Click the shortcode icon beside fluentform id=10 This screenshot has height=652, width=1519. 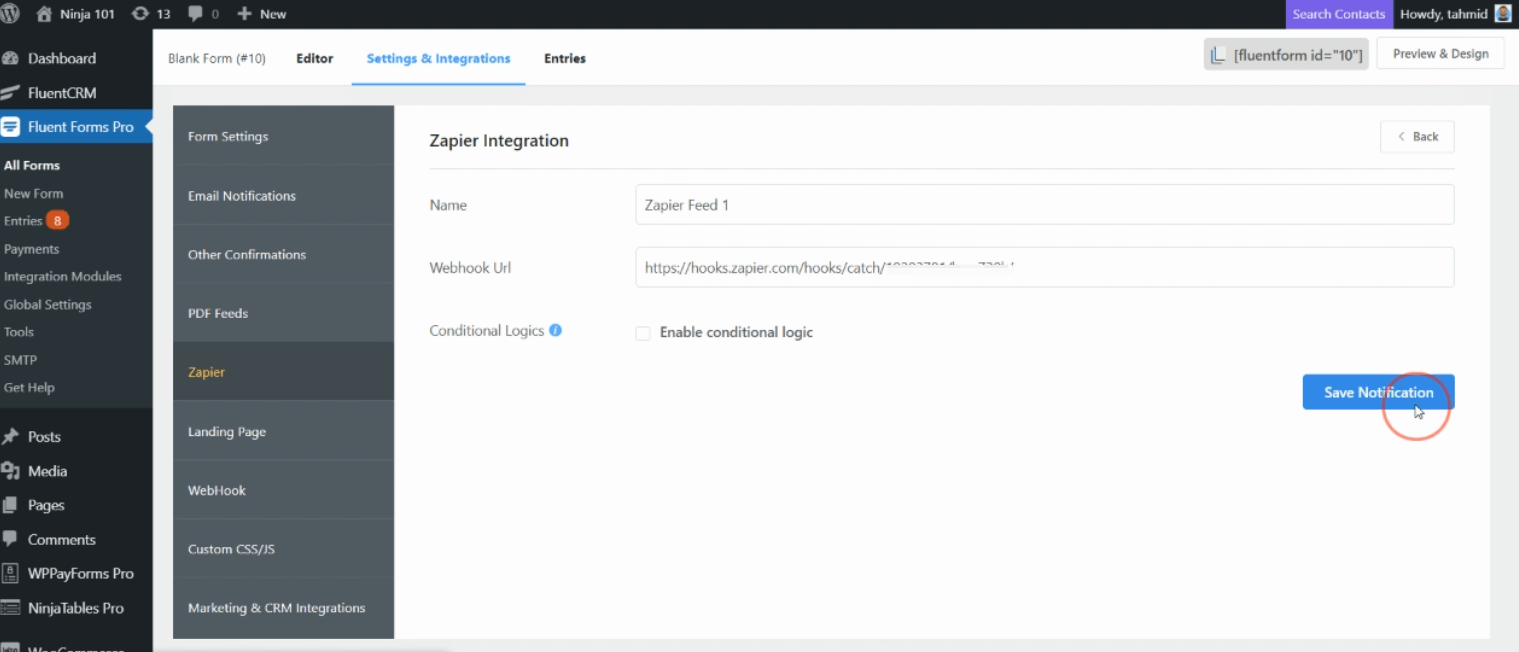tap(1218, 53)
